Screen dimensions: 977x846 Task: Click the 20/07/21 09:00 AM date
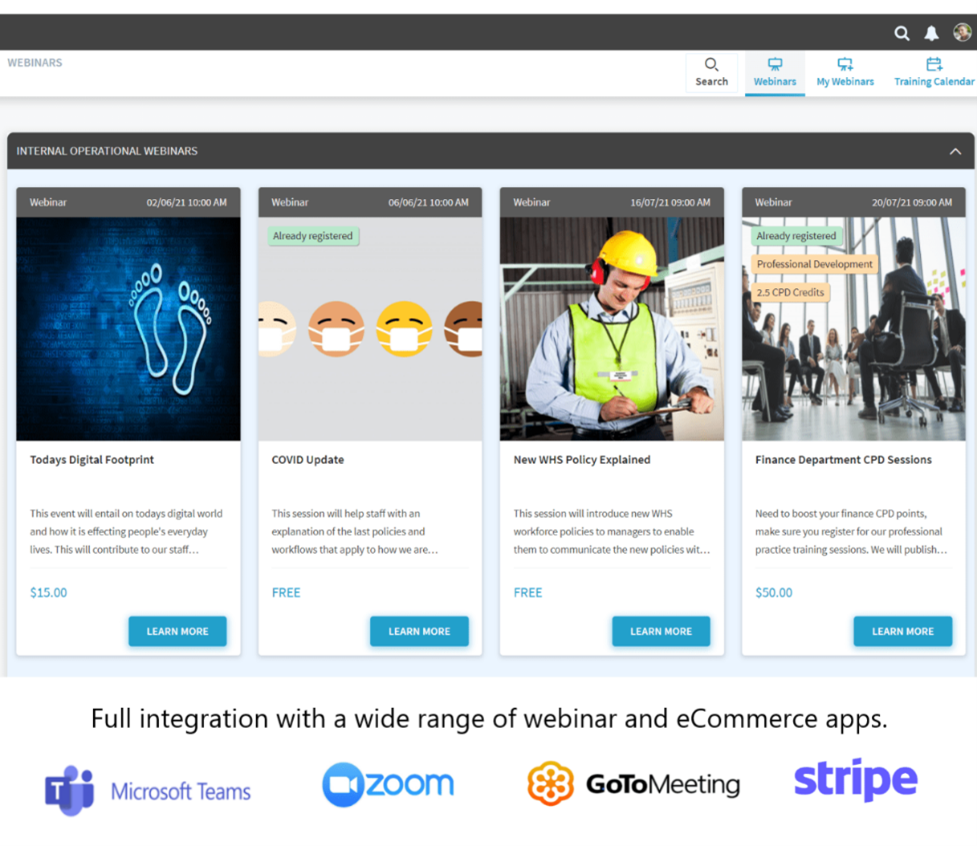[912, 202]
